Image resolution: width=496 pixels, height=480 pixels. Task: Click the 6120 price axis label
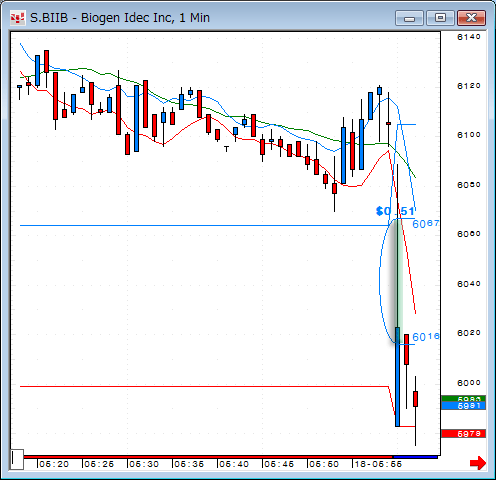coord(469,86)
